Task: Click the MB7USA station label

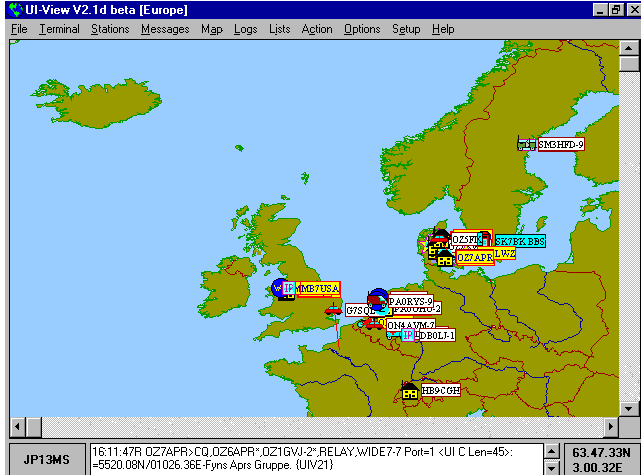Action: (318, 289)
